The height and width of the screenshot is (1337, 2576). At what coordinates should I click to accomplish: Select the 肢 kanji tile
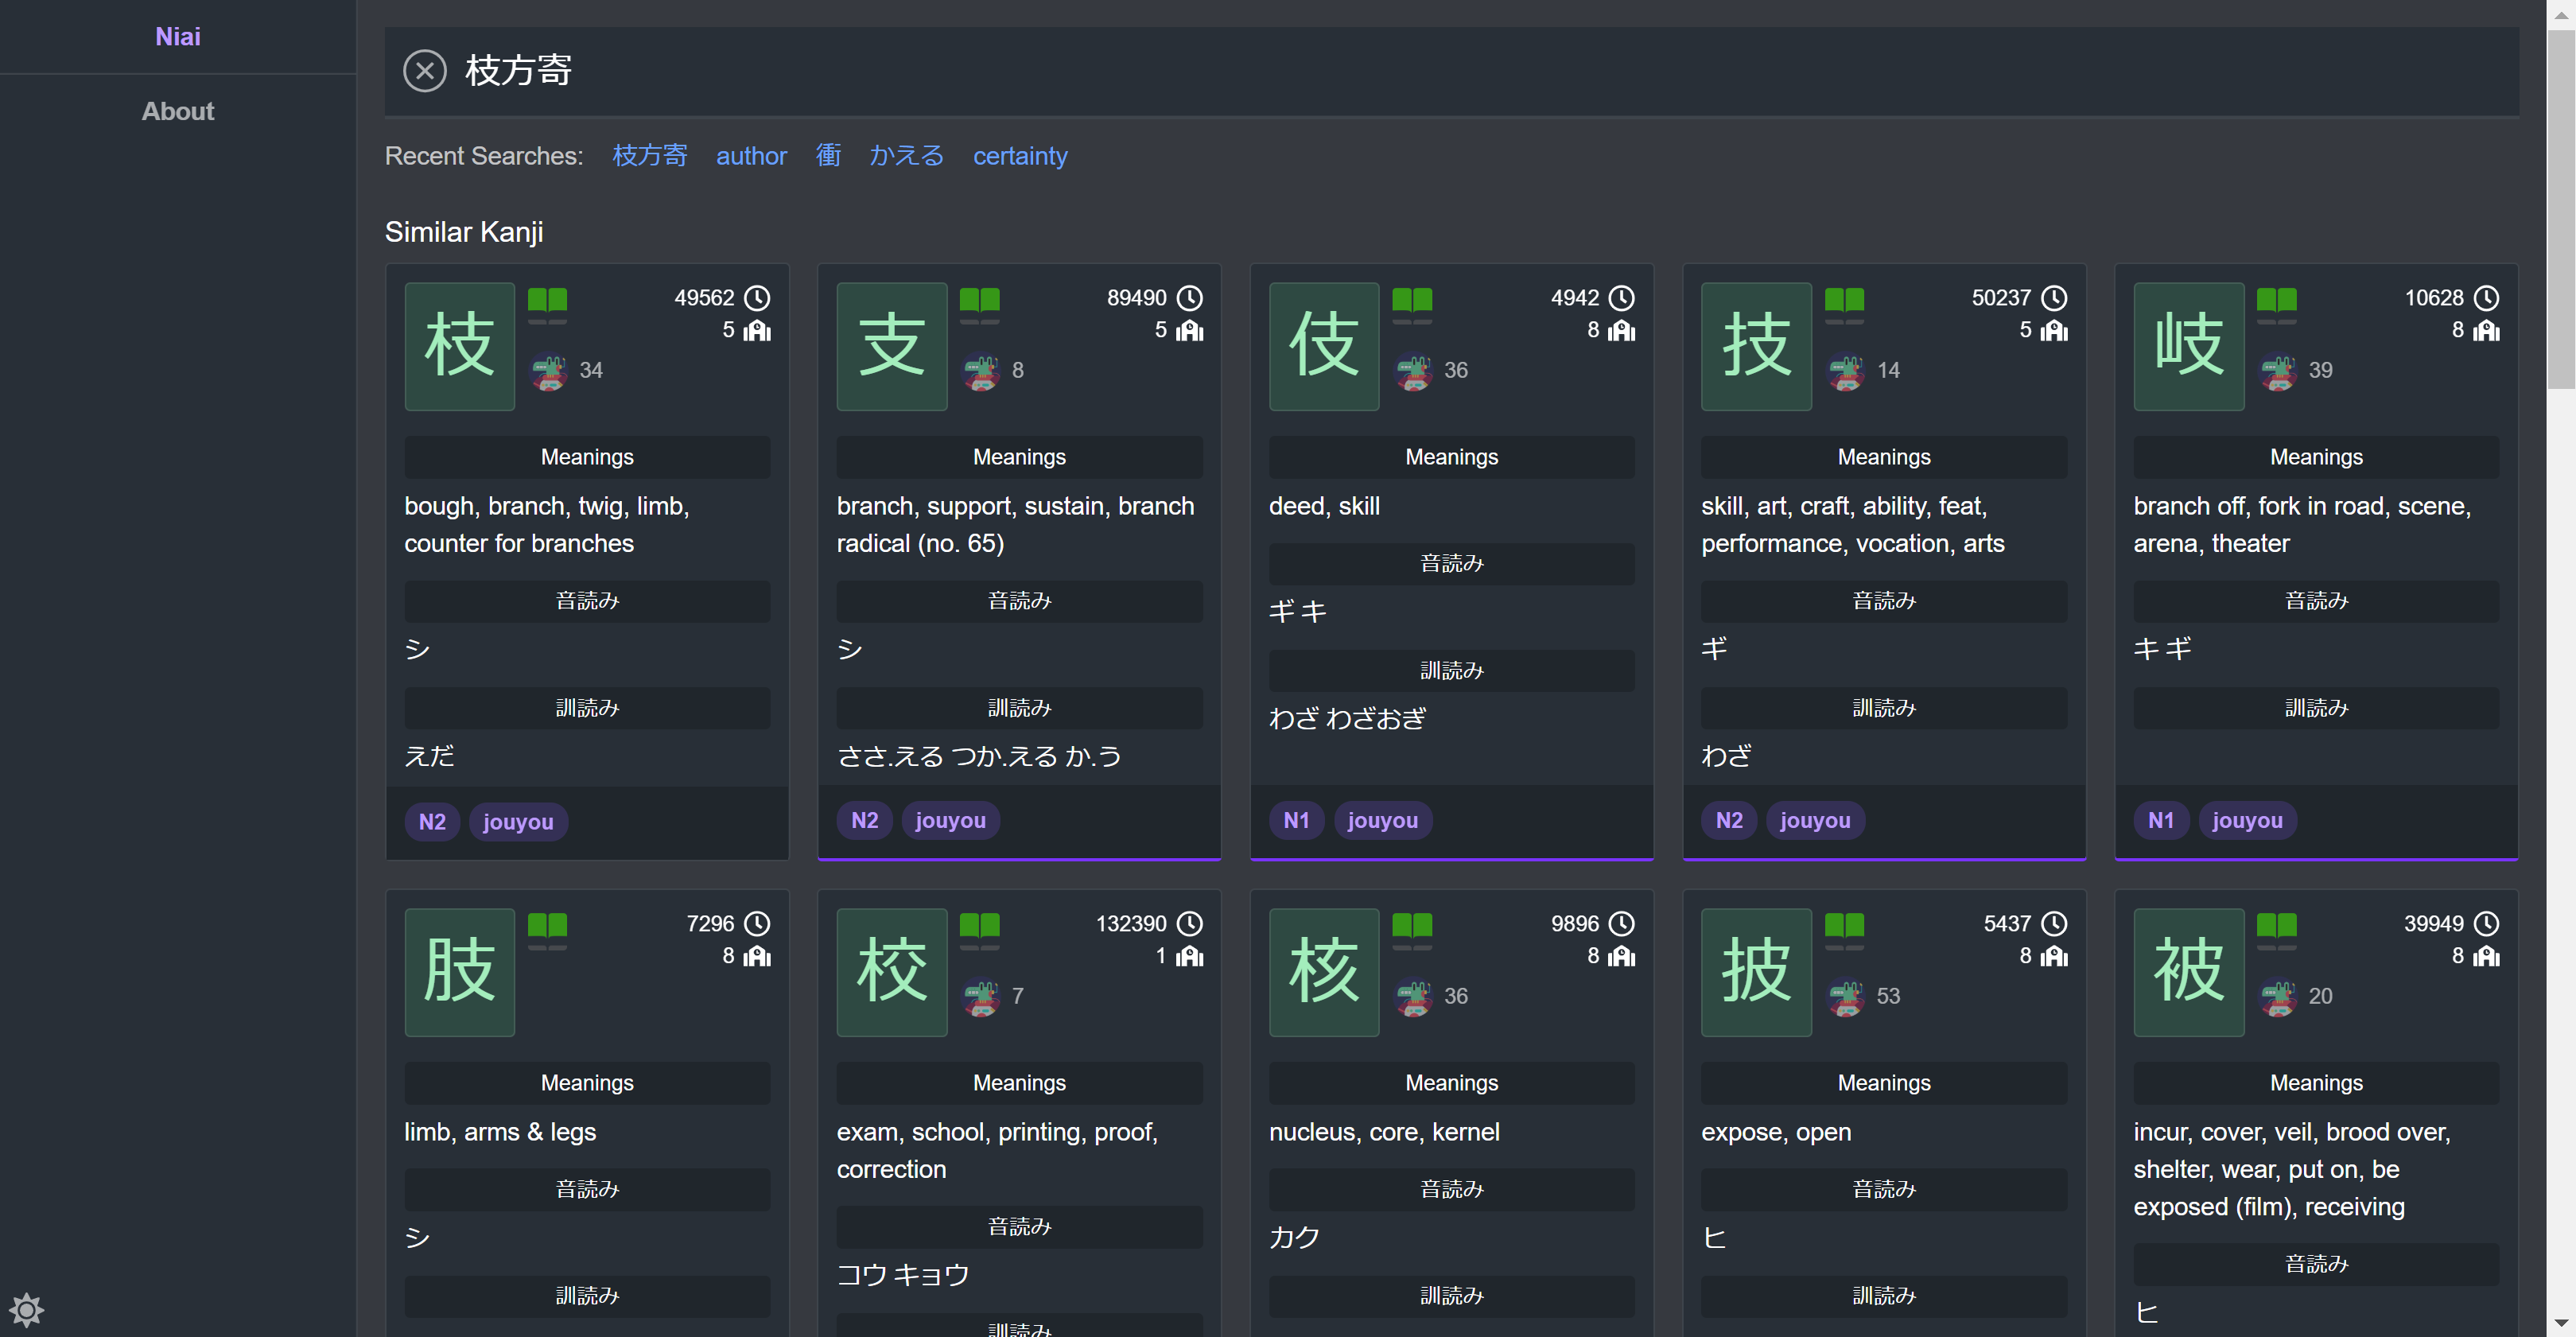(459, 971)
